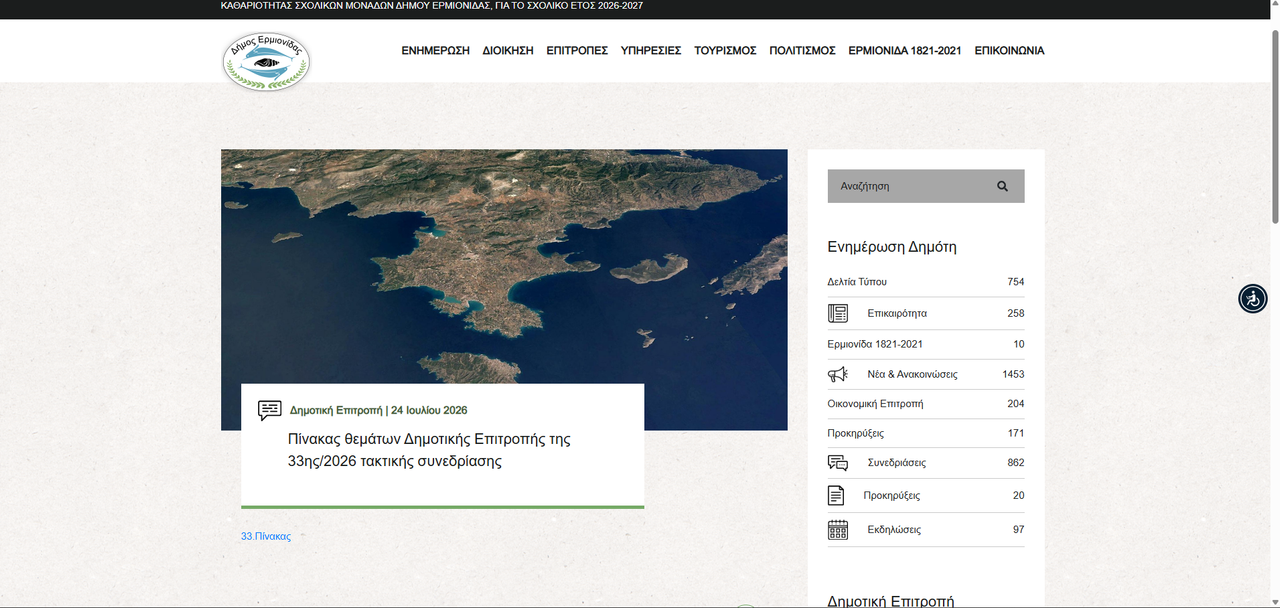
Task: Click the Δήμος Ερμιονίδας logo
Action: (266, 61)
